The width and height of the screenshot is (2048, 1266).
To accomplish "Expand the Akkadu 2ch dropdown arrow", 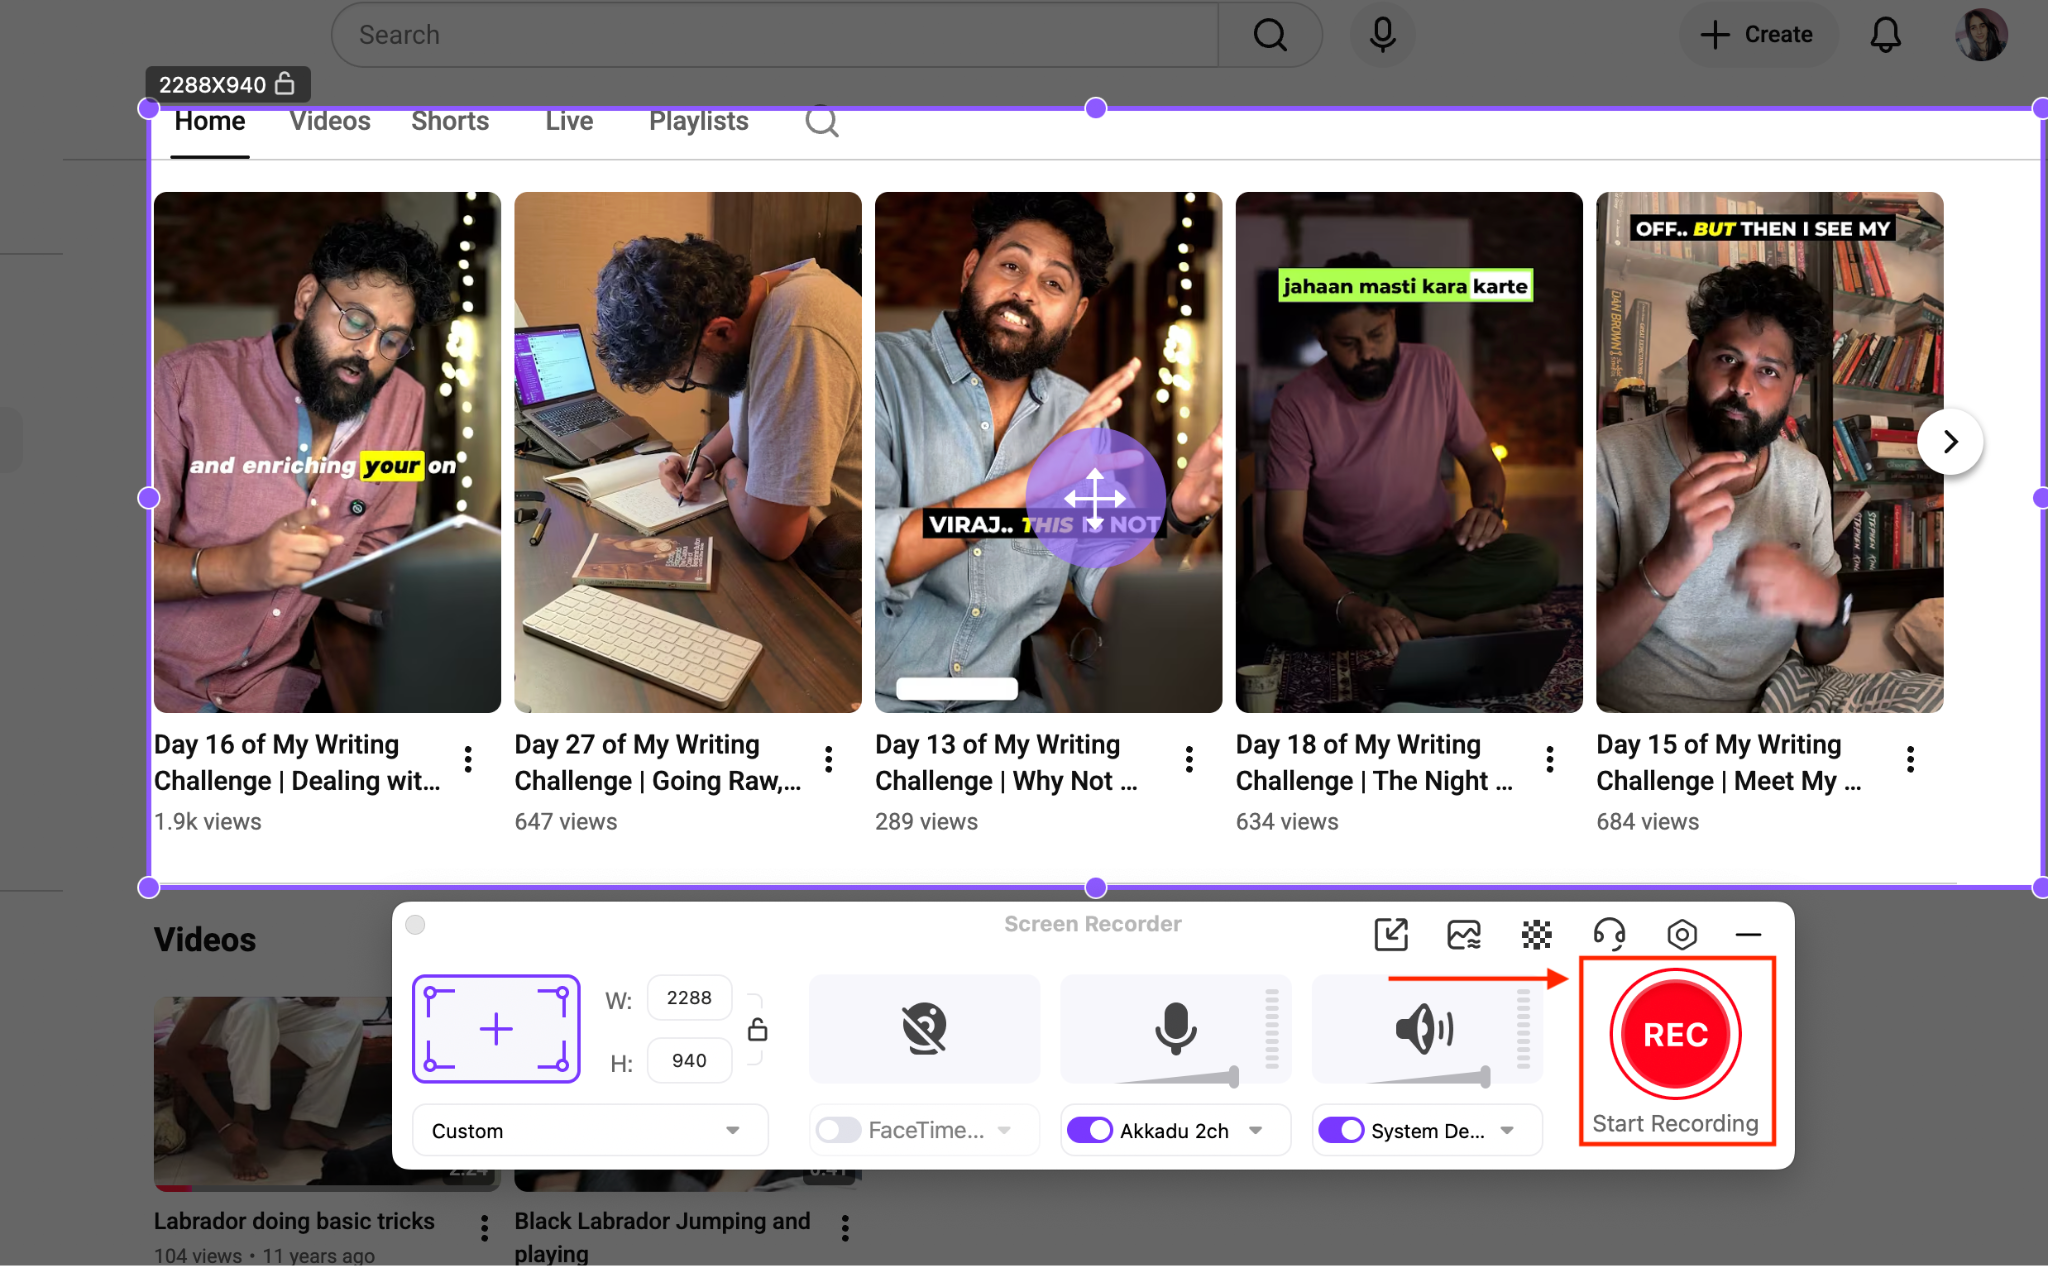I will [x=1256, y=1130].
